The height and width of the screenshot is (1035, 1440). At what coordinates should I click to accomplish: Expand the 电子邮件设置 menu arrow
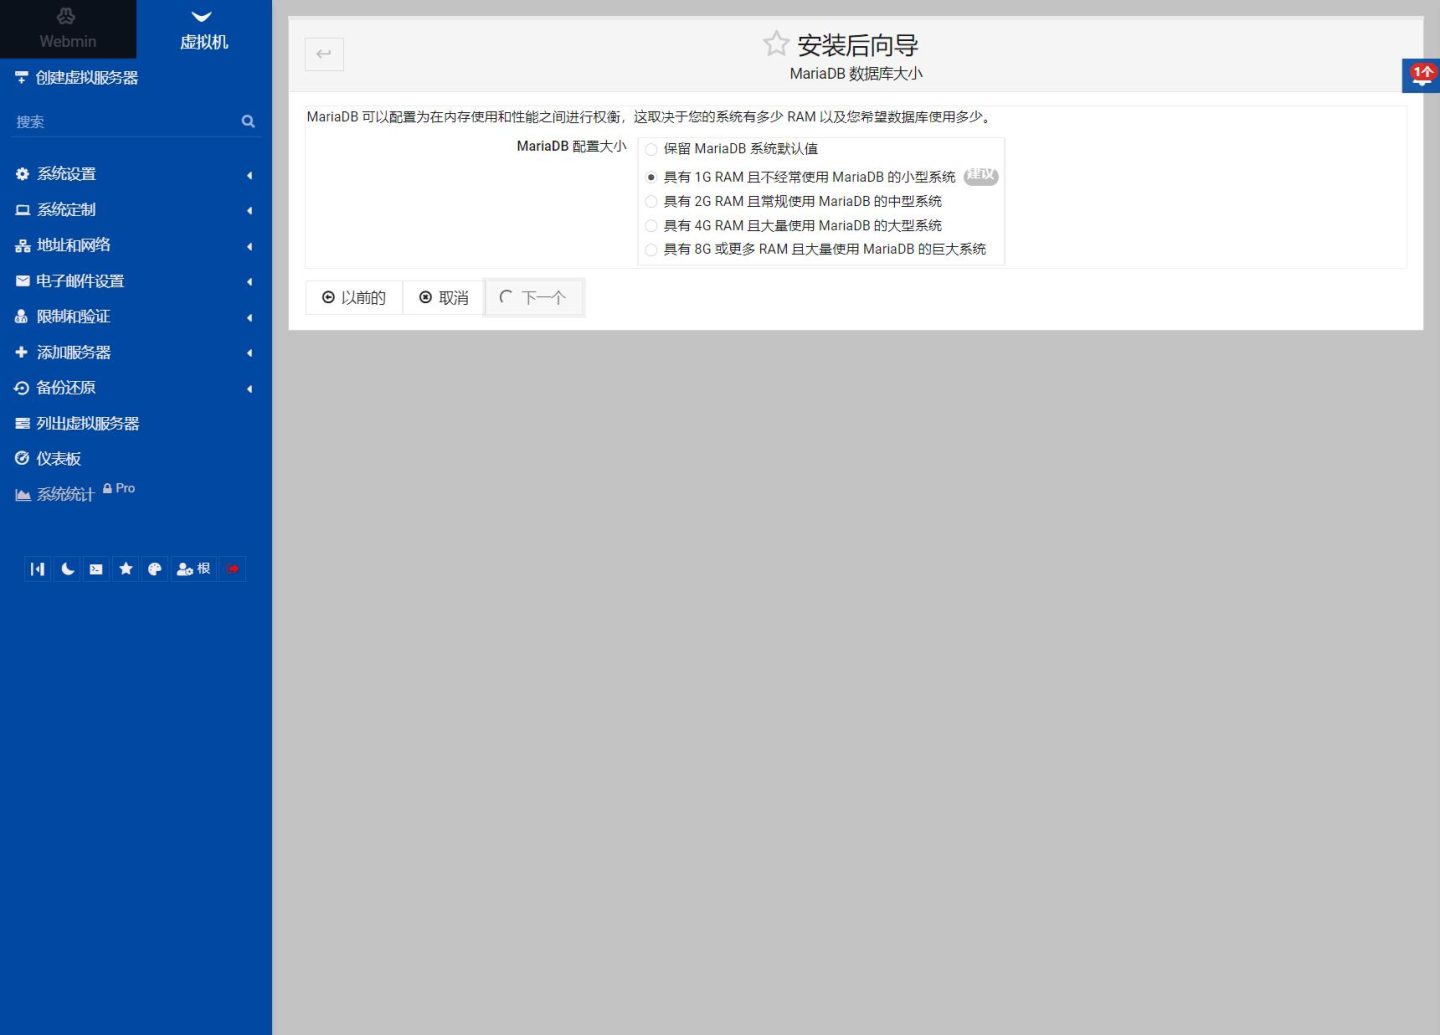tap(249, 282)
